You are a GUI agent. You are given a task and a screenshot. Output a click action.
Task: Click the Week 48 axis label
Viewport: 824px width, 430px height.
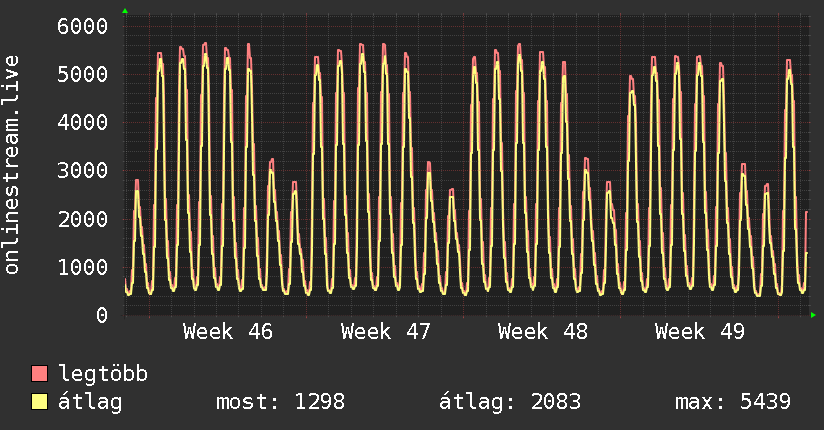click(543, 332)
